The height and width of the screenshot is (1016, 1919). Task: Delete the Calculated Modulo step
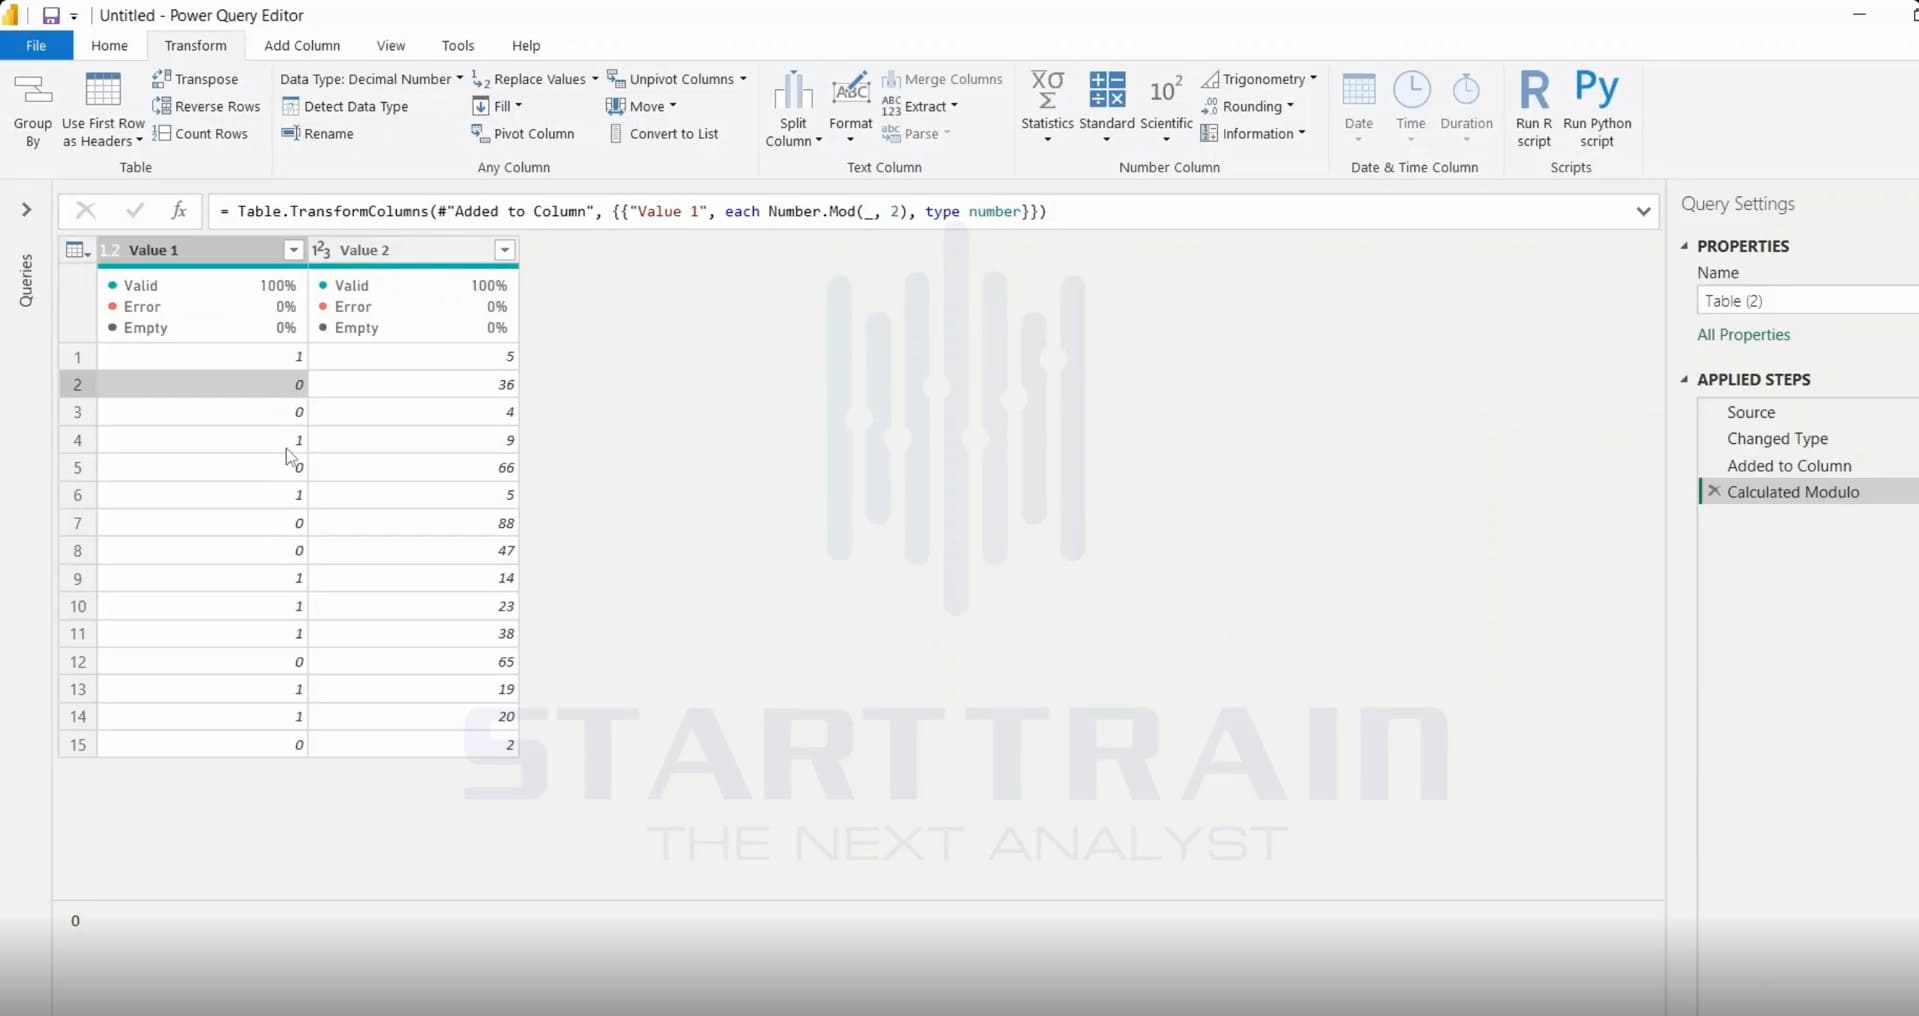coord(1714,491)
